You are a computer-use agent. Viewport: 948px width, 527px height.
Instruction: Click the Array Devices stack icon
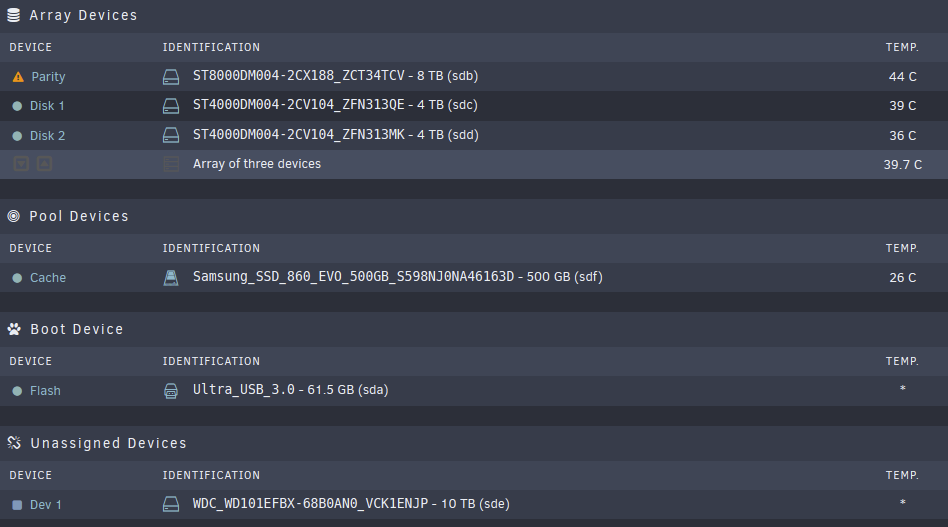pos(13,15)
